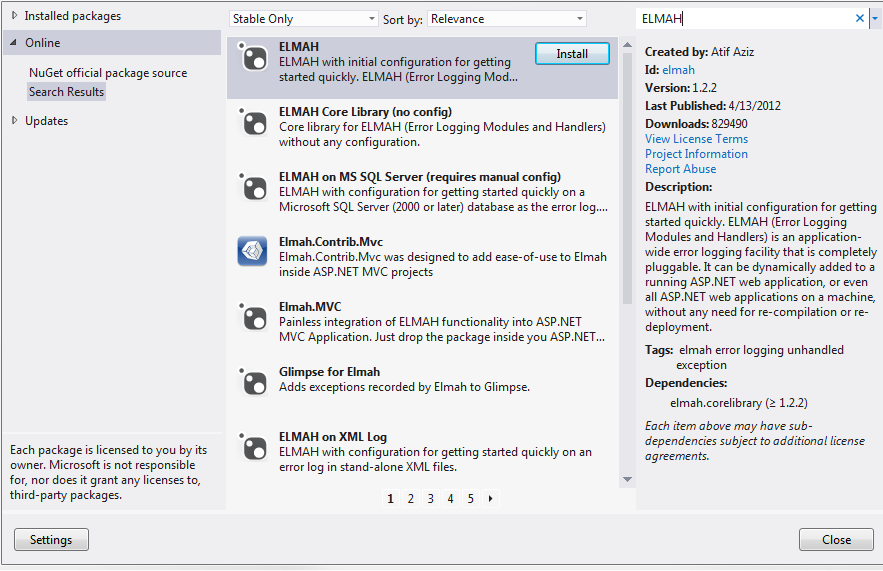This screenshot has height=571, width=883.
Task: Select Search Results in the tree
Action: point(66,92)
